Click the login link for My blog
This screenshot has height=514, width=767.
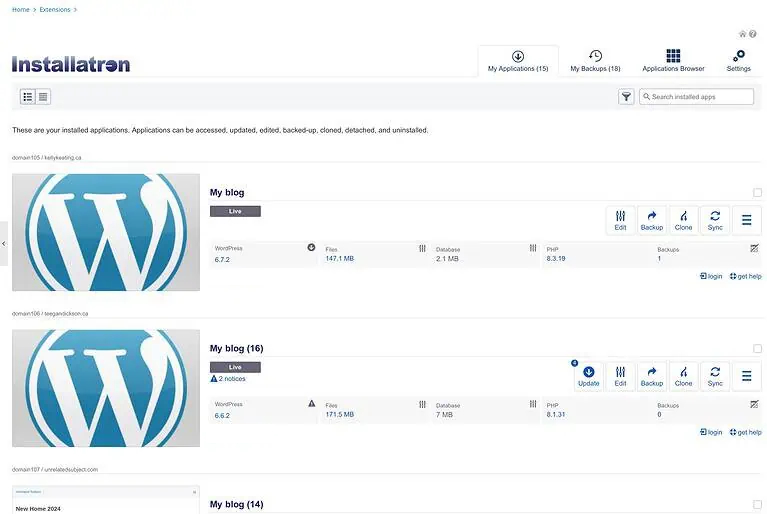pos(711,276)
